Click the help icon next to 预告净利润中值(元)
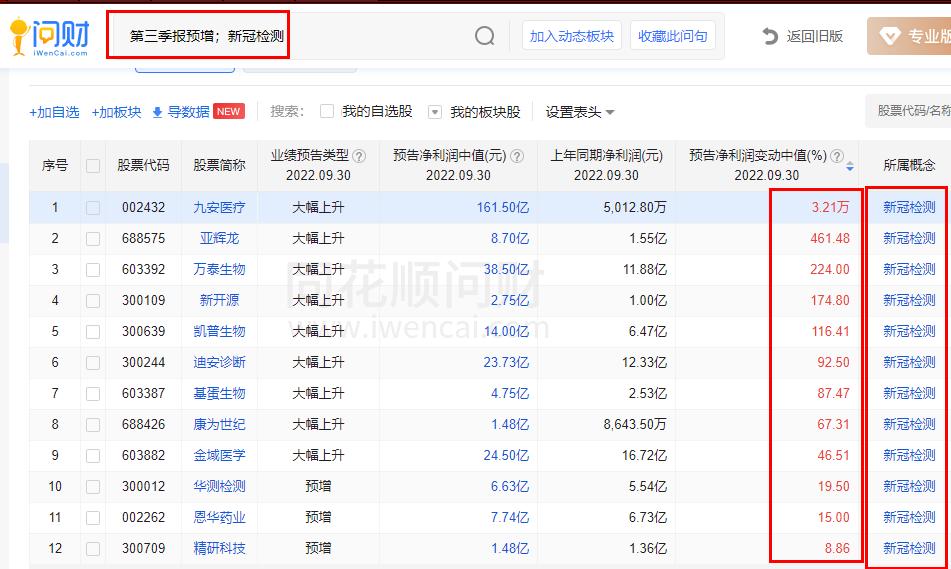This screenshot has height=569, width=951. [517, 156]
